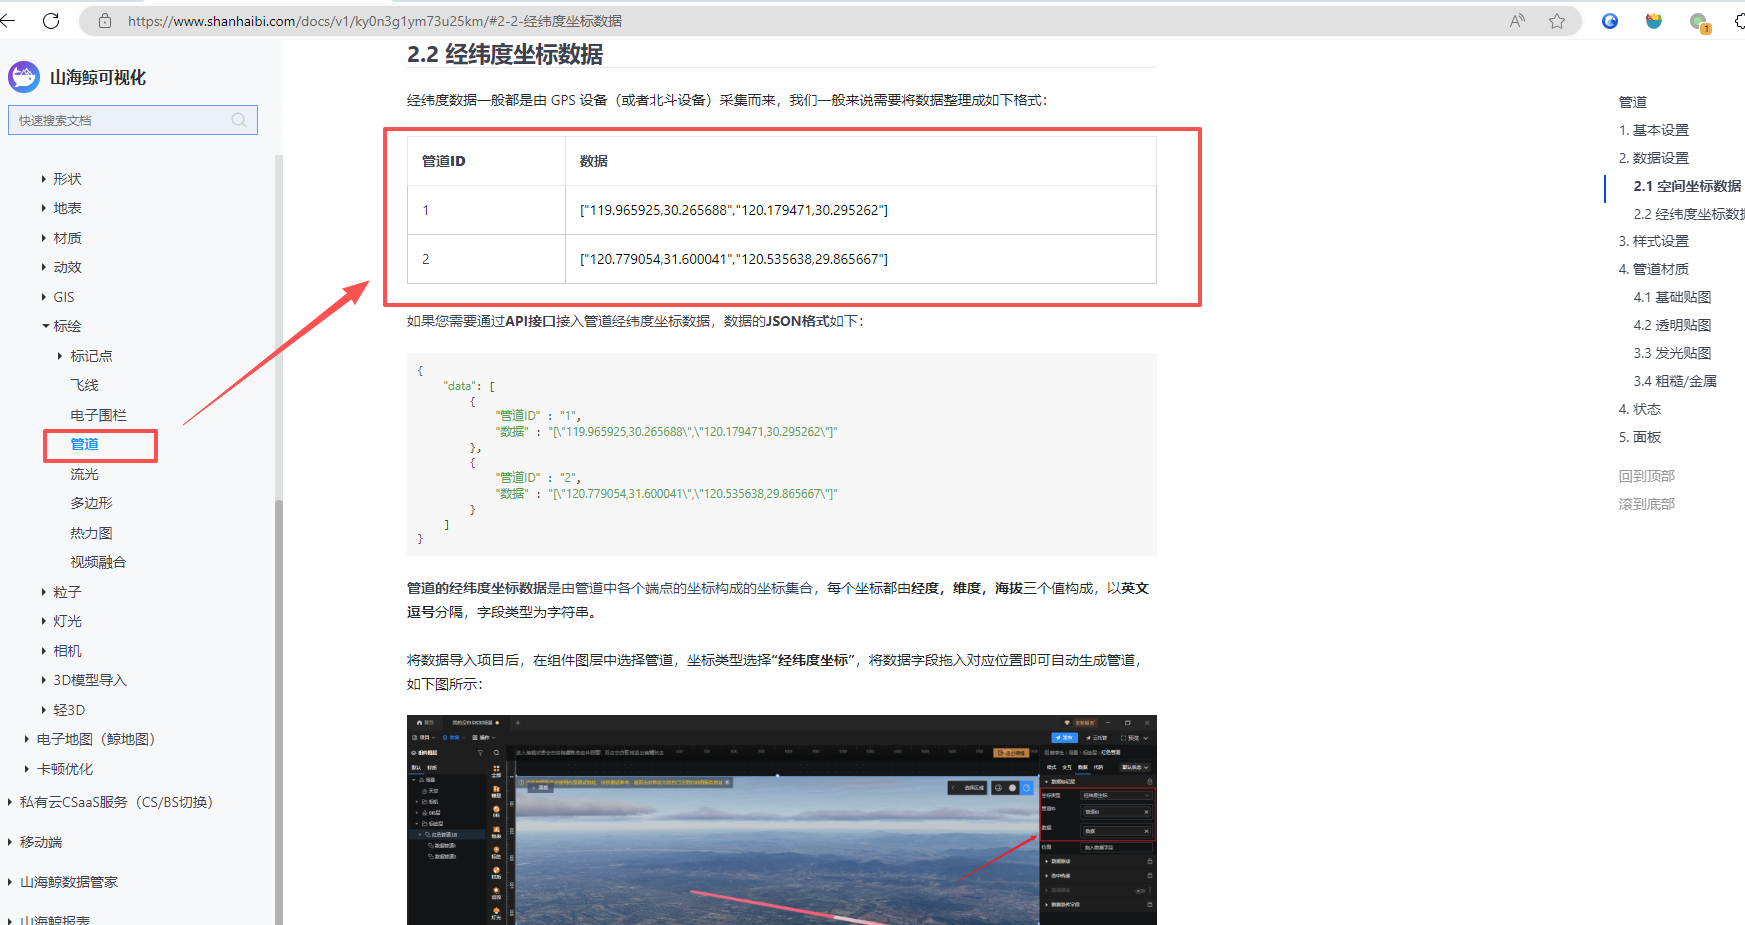Click the blue wave extension icon

click(1610, 21)
